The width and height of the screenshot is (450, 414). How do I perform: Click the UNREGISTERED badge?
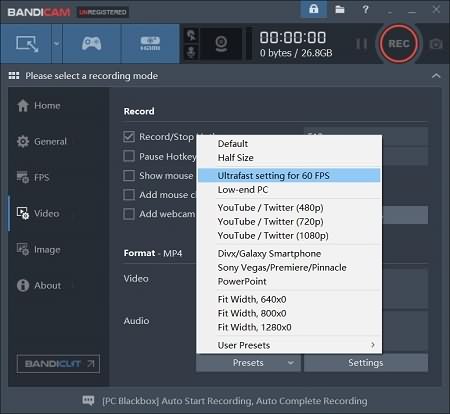(x=103, y=12)
